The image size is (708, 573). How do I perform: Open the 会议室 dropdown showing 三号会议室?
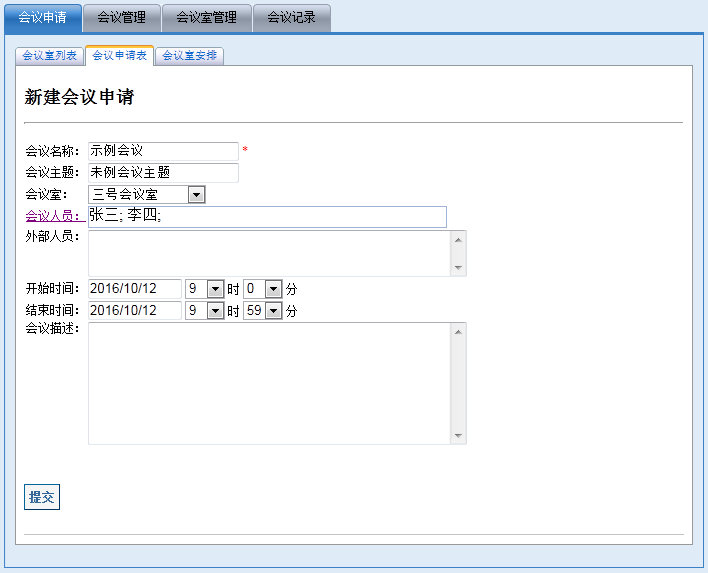[147, 195]
